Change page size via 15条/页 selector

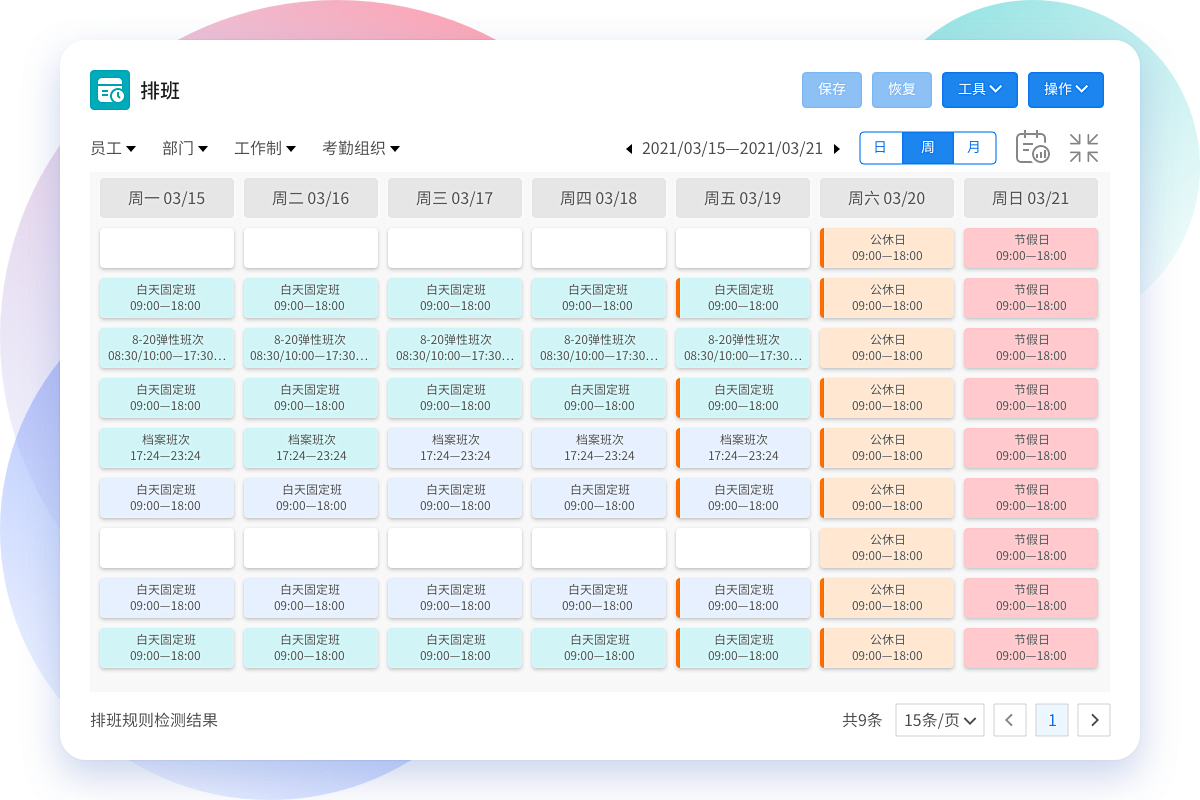[939, 719]
